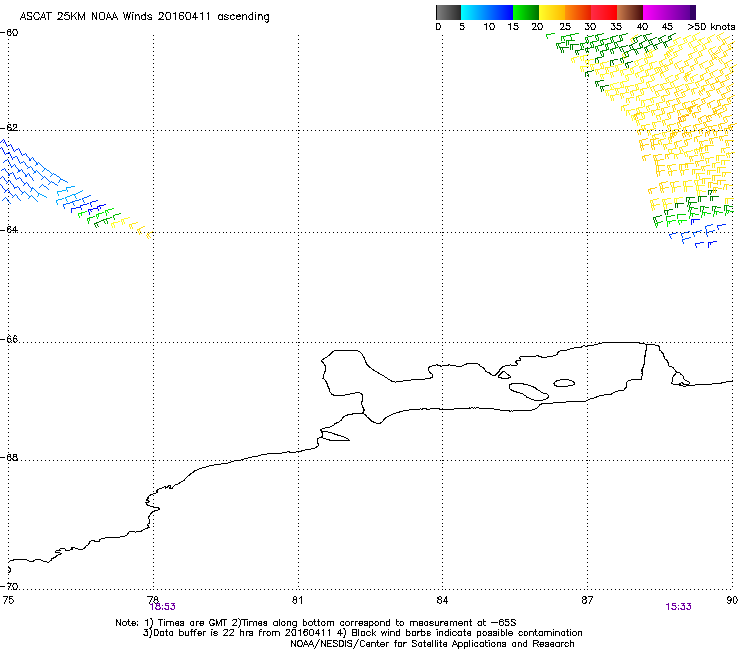
Task: Click the -64 latitude axis label
Action: (x=10, y=230)
